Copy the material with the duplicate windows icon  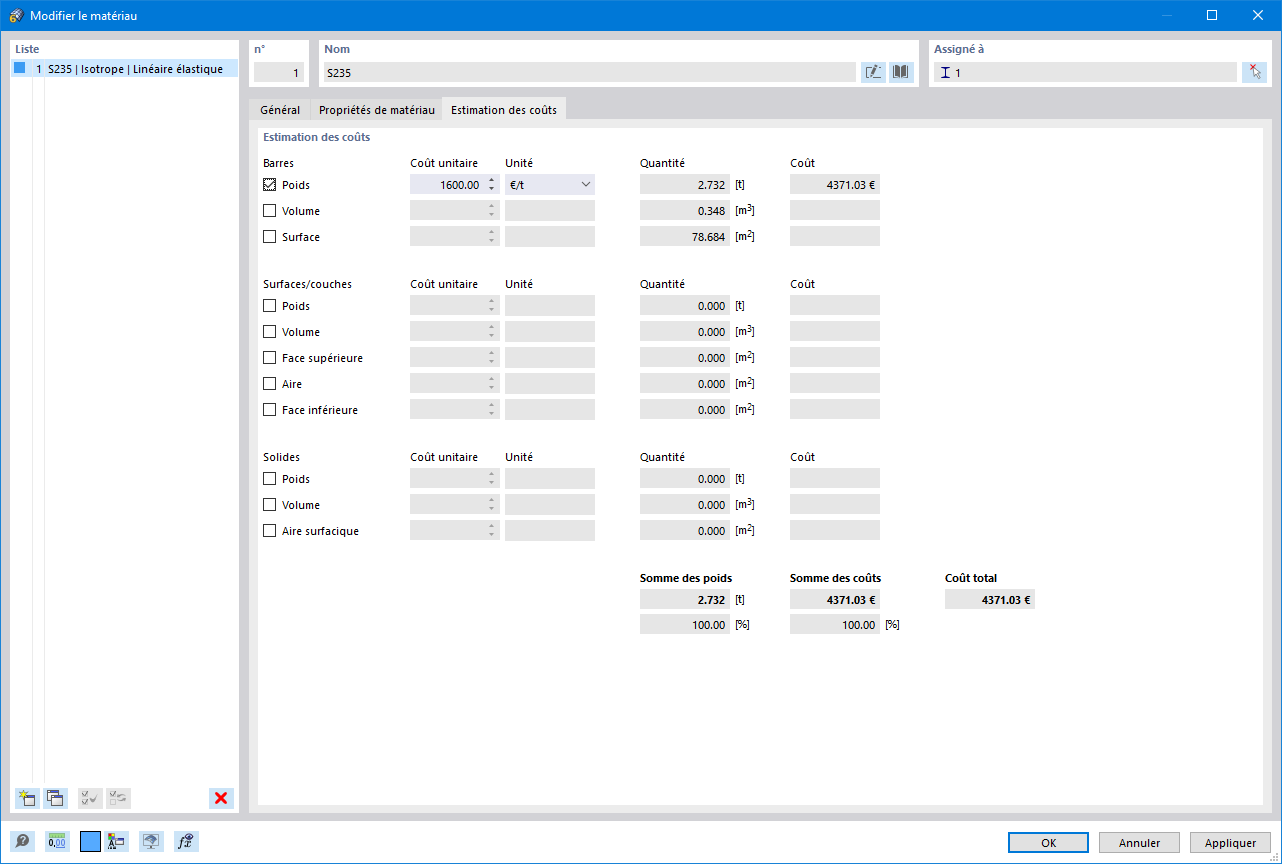(x=55, y=798)
